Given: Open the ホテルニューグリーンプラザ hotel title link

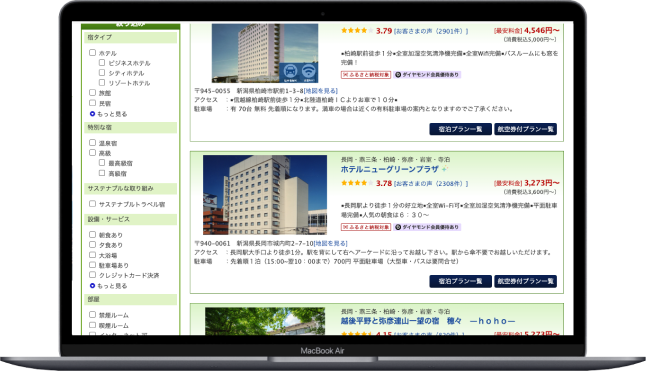Looking at the screenshot, I should pos(389,169).
